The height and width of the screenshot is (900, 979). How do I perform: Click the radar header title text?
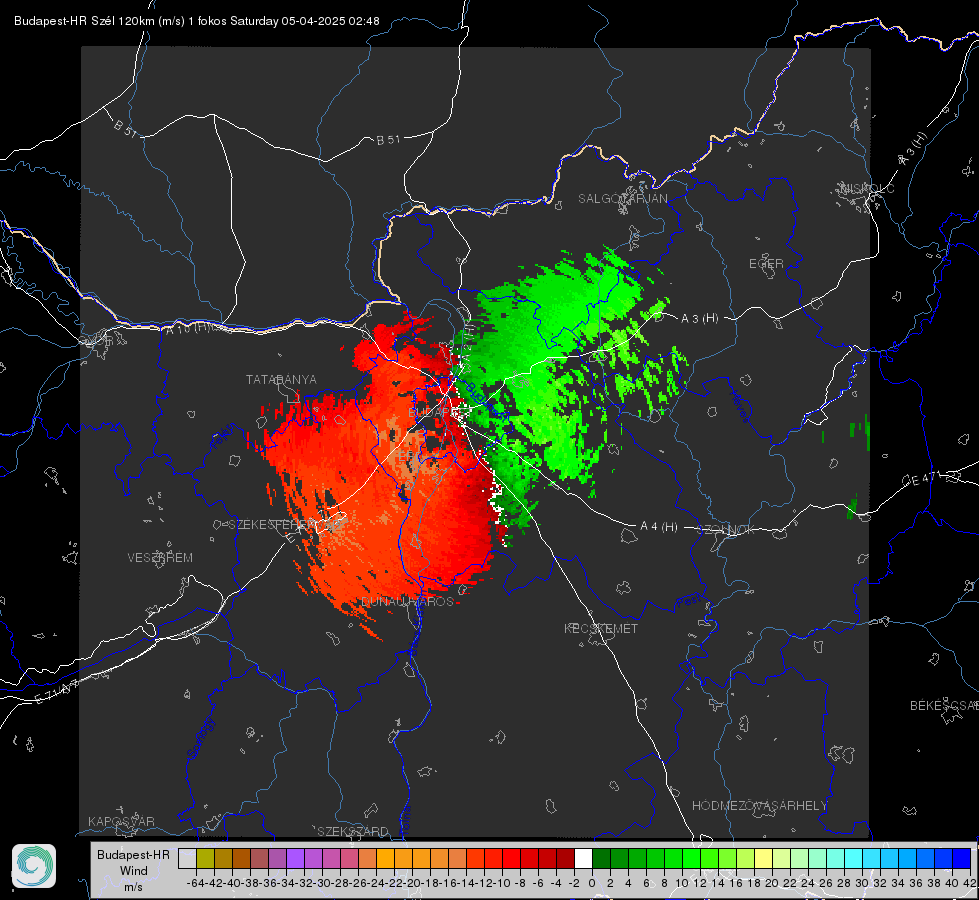tap(197, 21)
